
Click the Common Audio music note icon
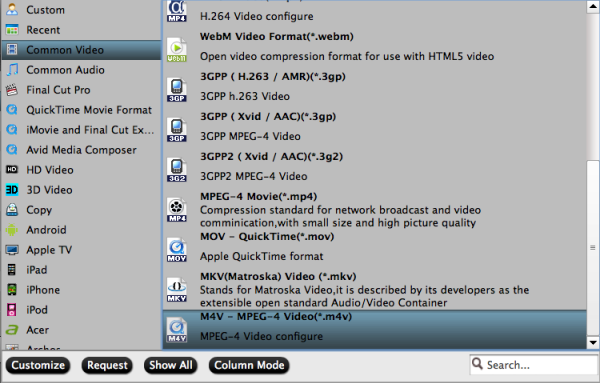click(12, 70)
